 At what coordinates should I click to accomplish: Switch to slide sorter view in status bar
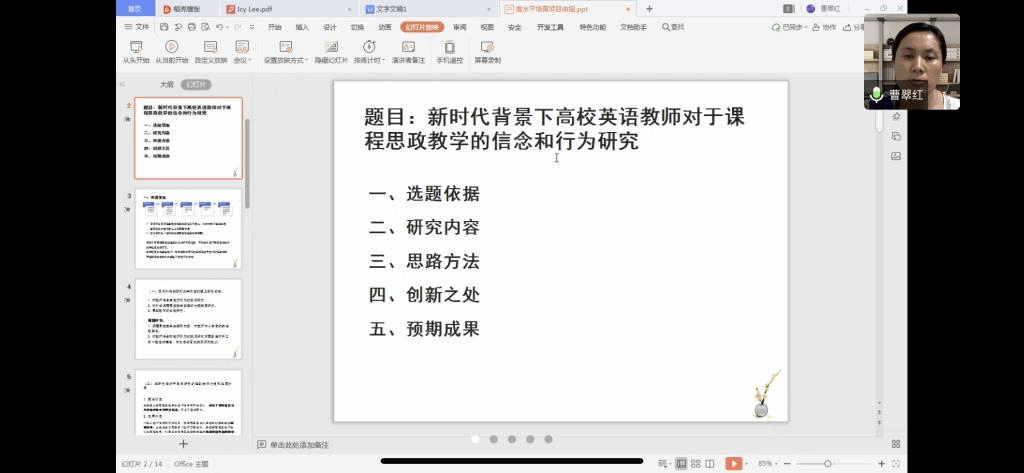coord(695,464)
